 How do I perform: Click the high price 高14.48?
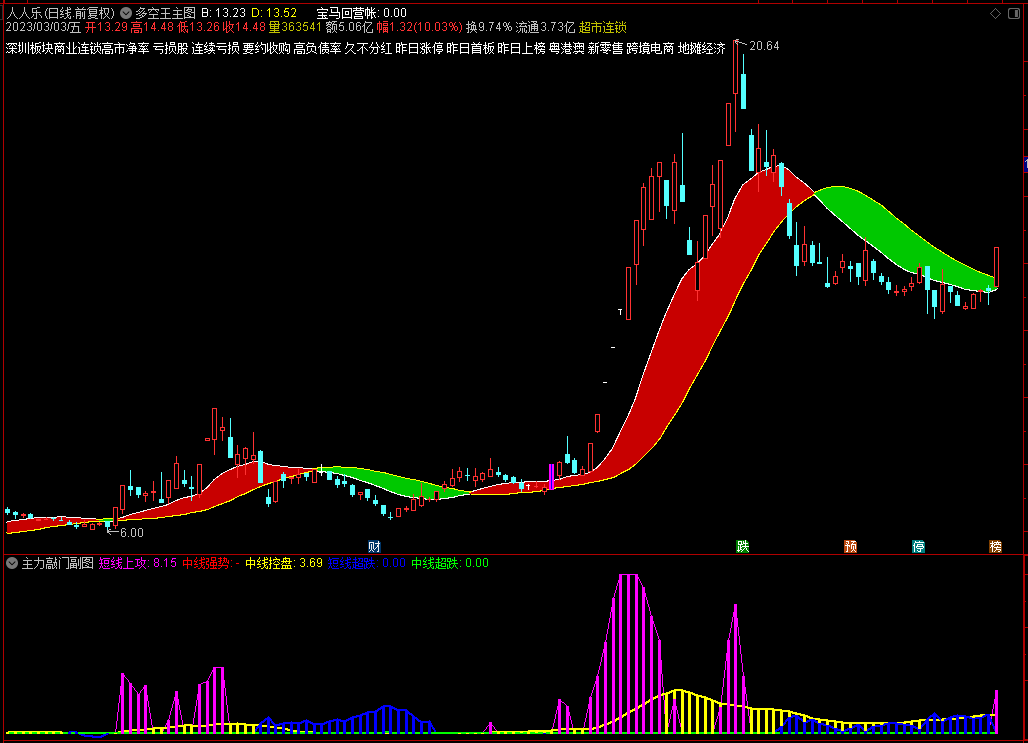tap(152, 28)
